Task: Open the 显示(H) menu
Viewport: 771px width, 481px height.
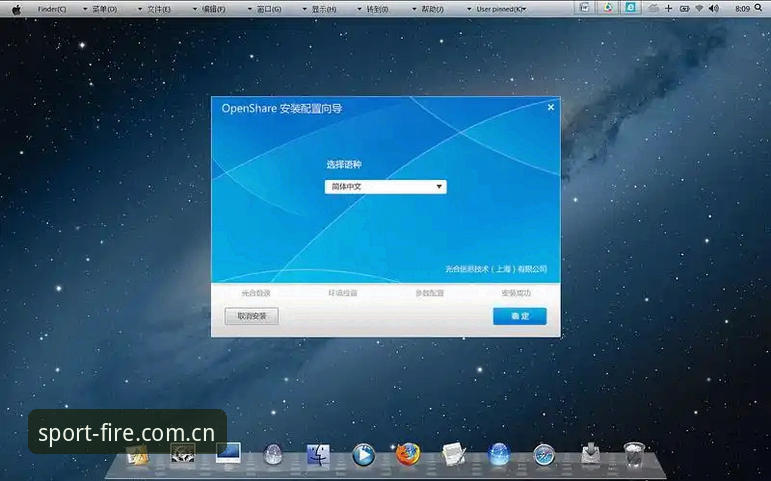Action: pos(324,9)
